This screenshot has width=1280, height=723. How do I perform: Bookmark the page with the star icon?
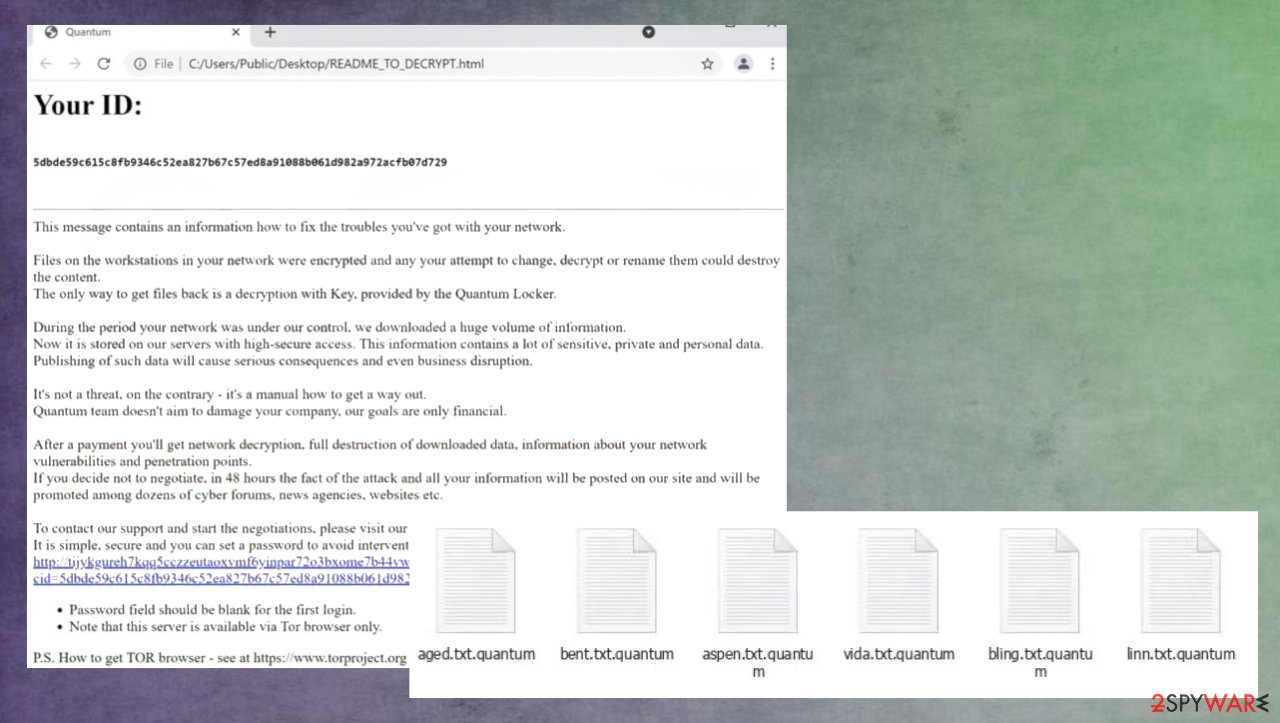coord(707,63)
